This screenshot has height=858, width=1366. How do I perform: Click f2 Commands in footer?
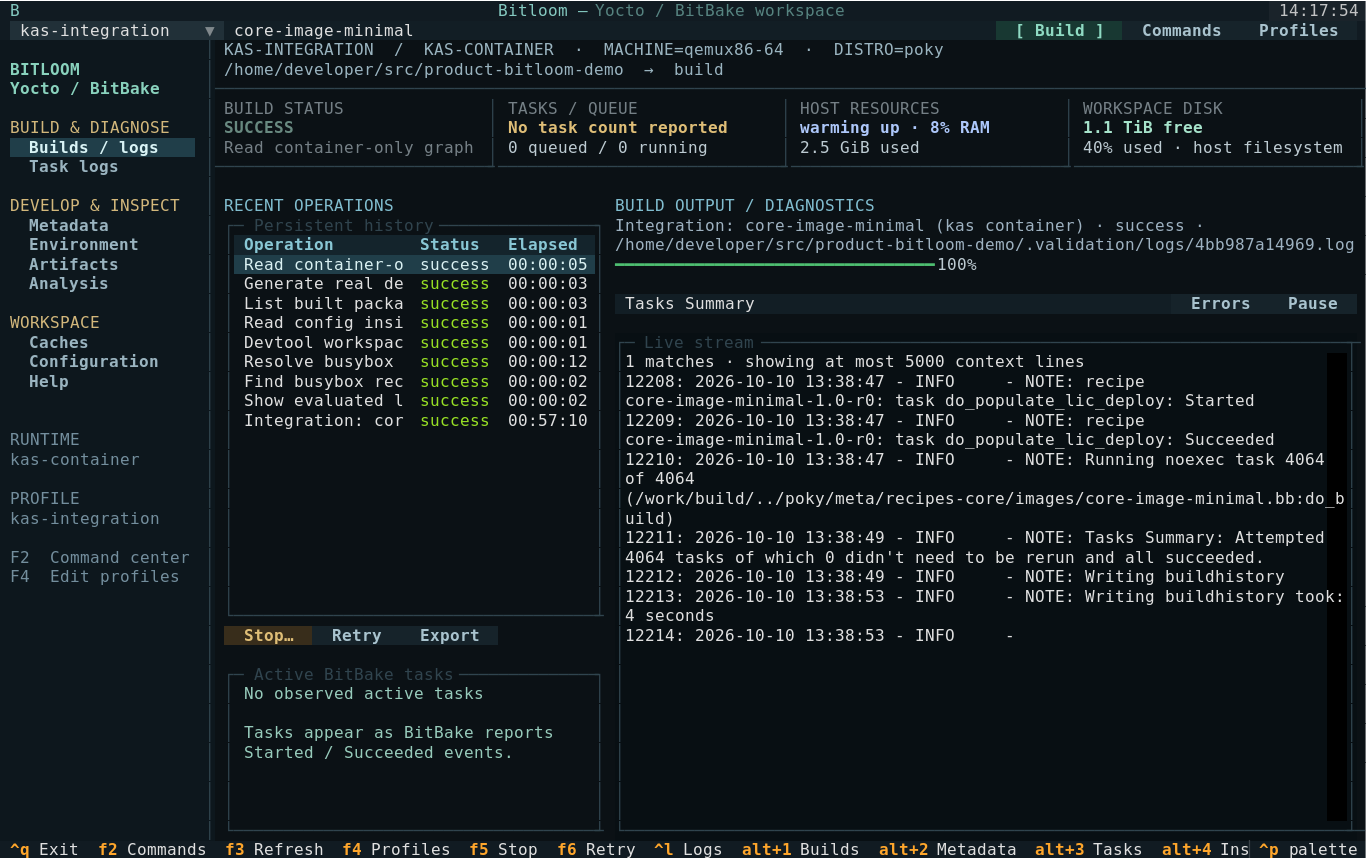152,850
